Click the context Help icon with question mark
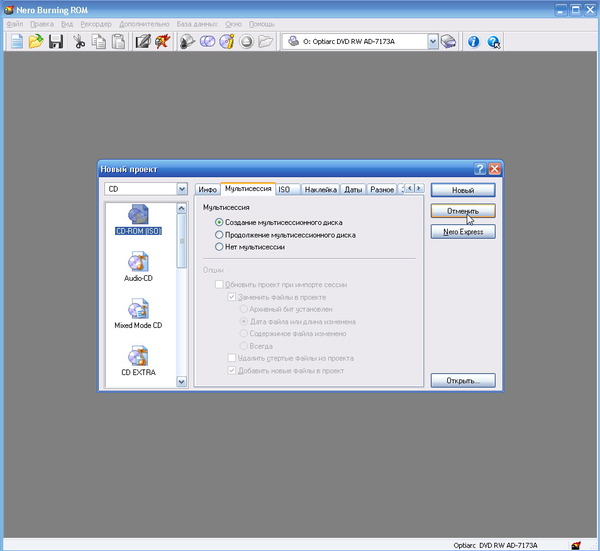The width and height of the screenshot is (600, 551). (494, 41)
